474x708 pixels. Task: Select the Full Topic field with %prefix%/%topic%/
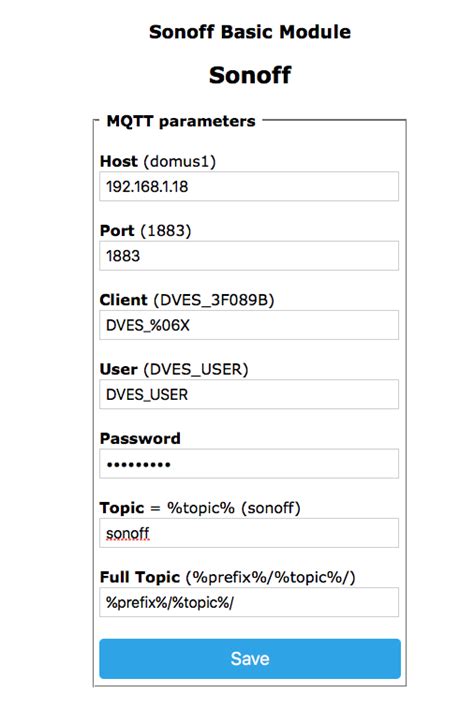249,602
